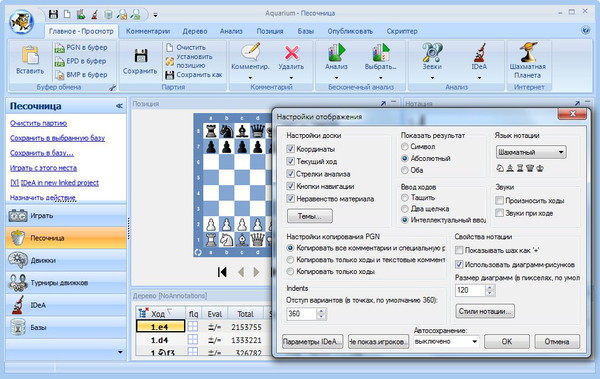Select the Символ radio button
The height and width of the screenshot is (379, 600).
(404, 147)
